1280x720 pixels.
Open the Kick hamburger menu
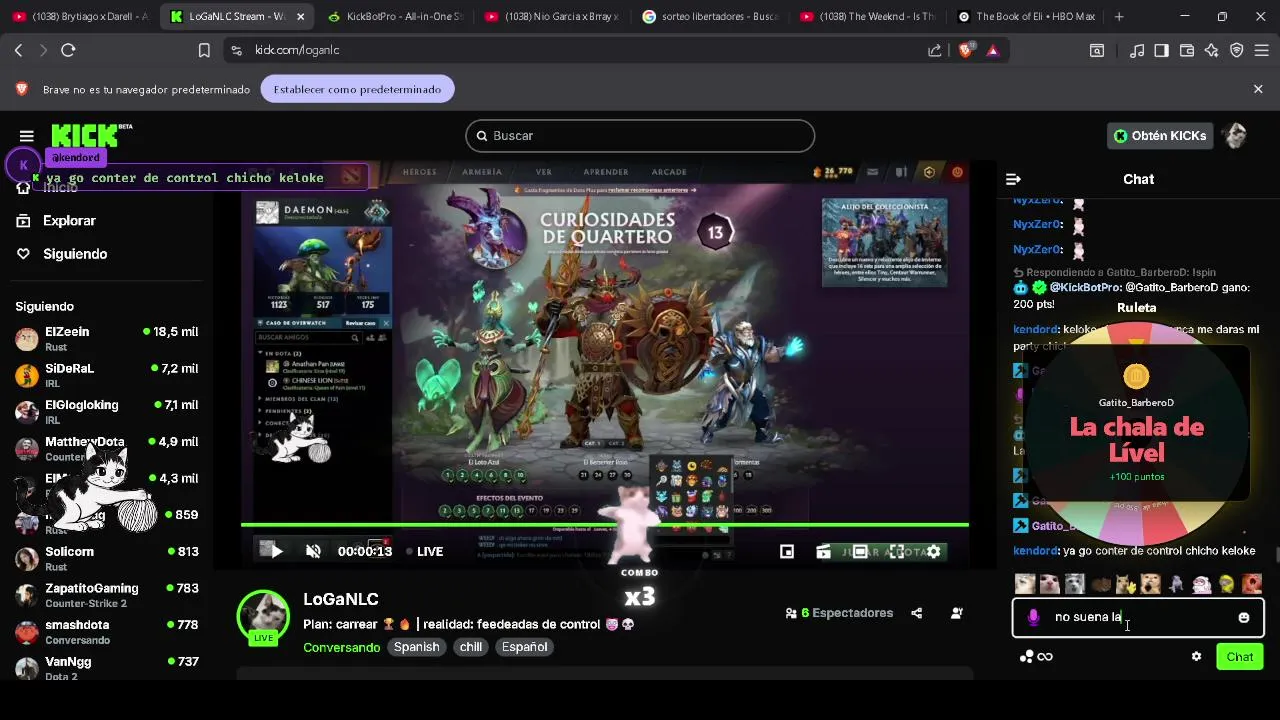click(x=27, y=136)
